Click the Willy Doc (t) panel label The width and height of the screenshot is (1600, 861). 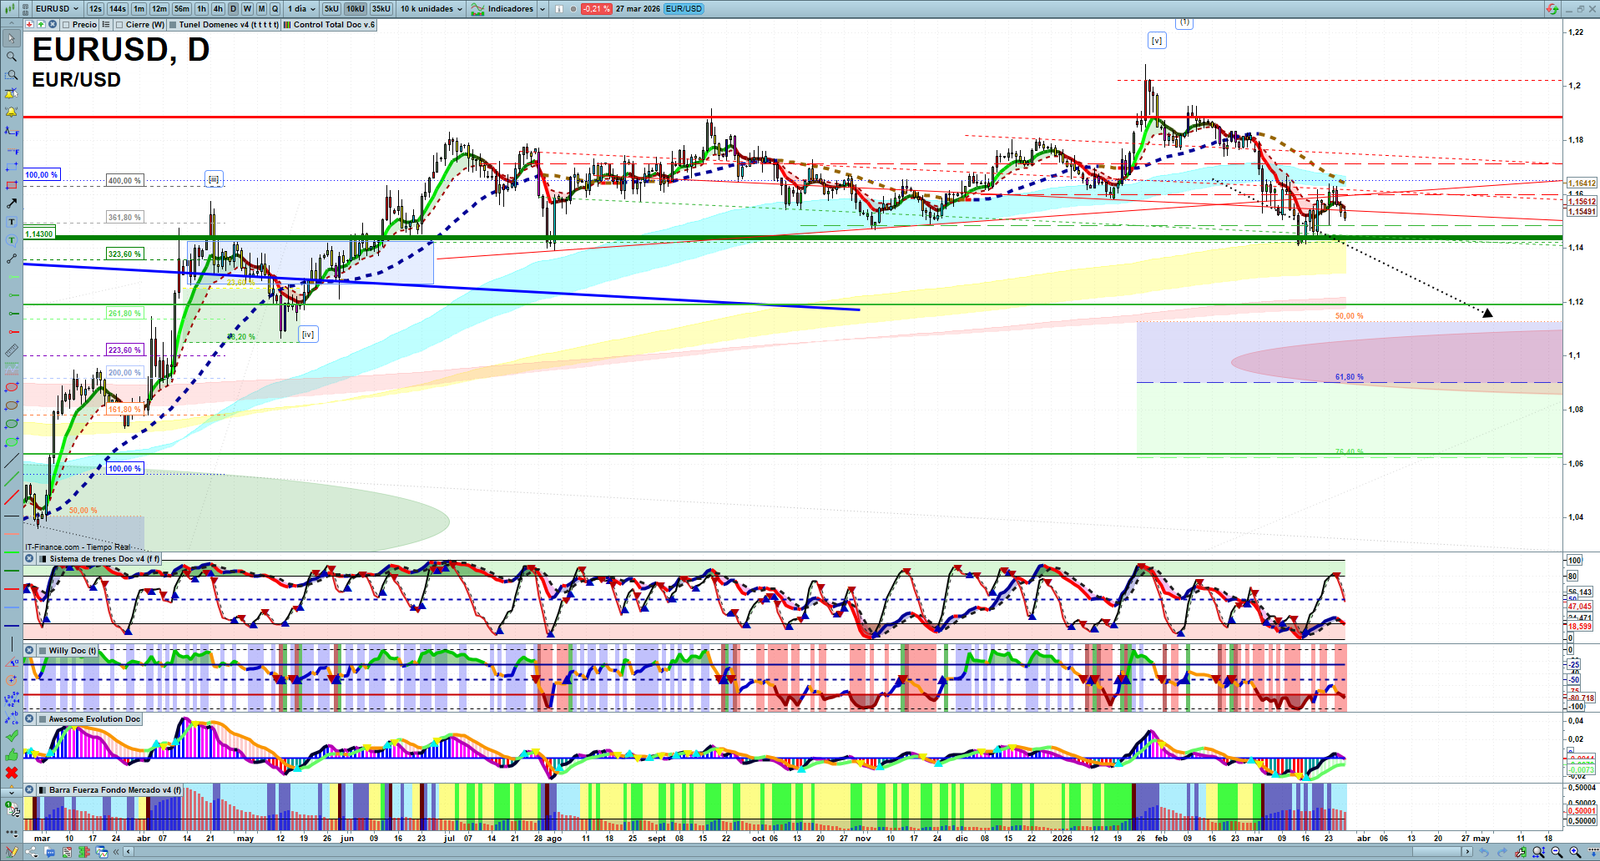pyautogui.click(x=73, y=650)
